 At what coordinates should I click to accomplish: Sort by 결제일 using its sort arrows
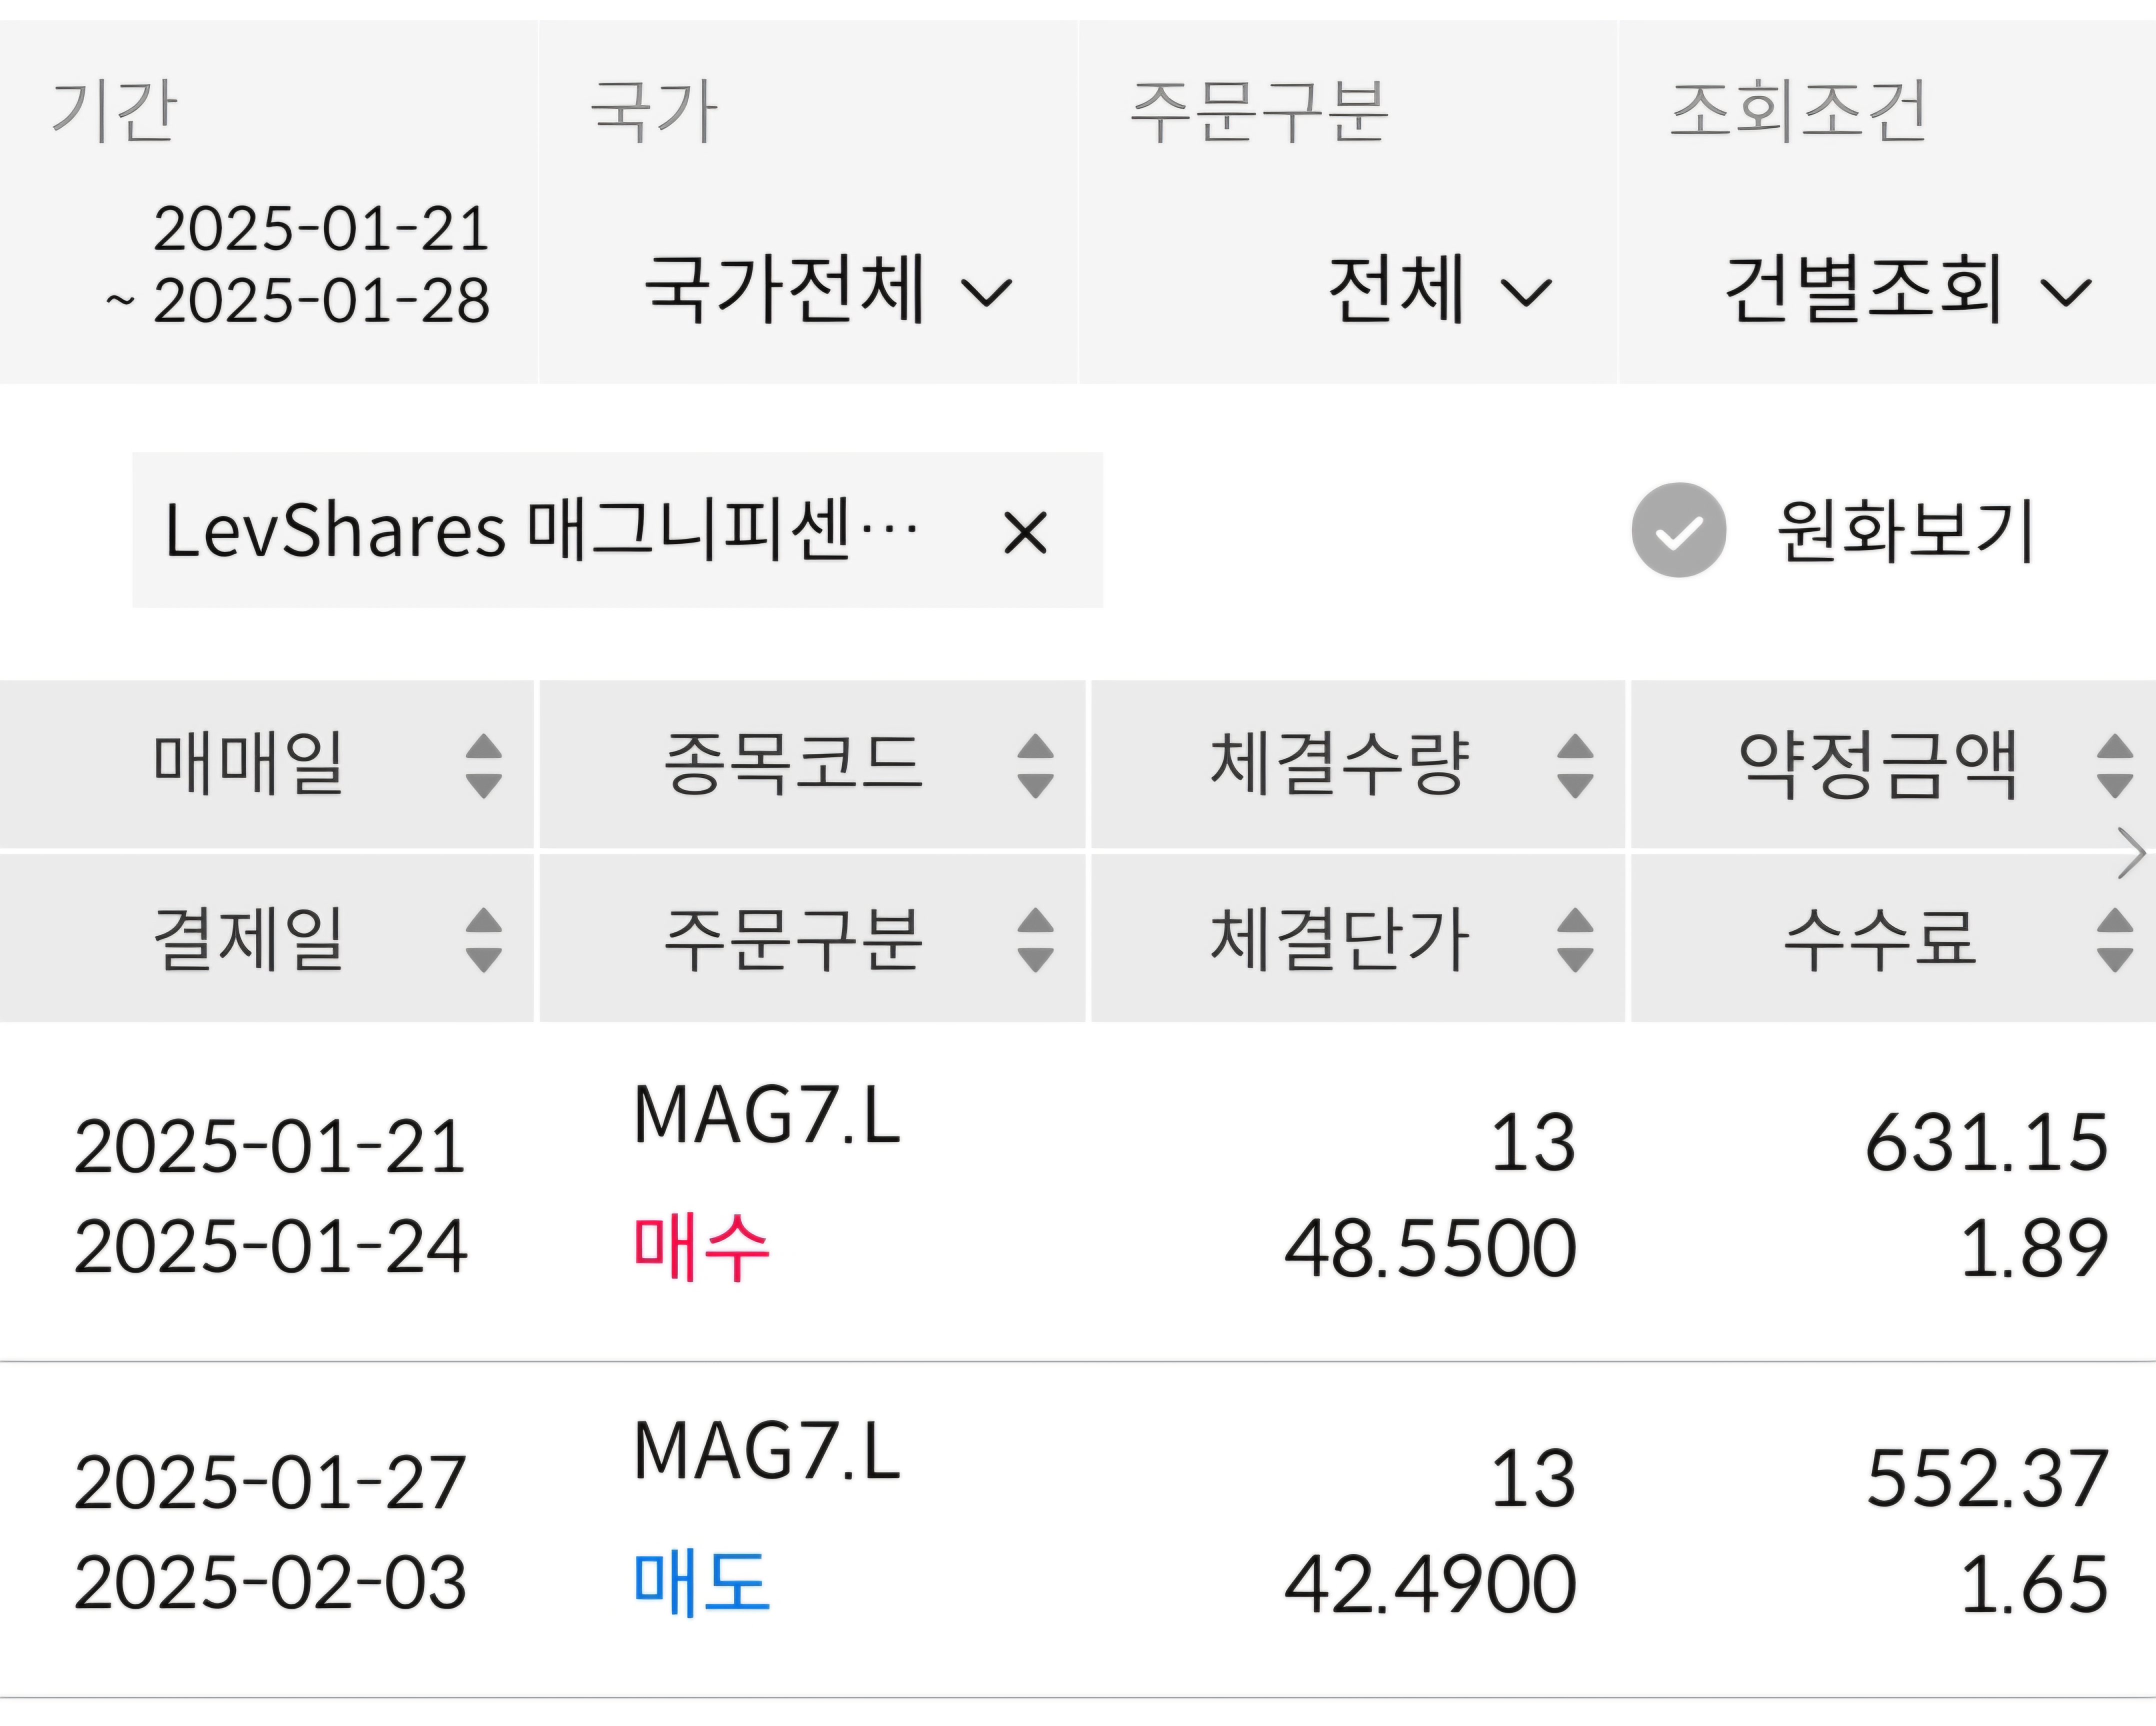(483, 940)
